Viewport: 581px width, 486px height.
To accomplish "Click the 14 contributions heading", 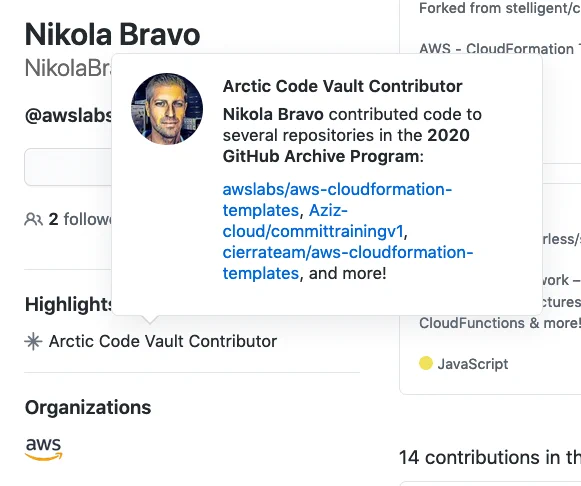I will [x=490, y=457].
